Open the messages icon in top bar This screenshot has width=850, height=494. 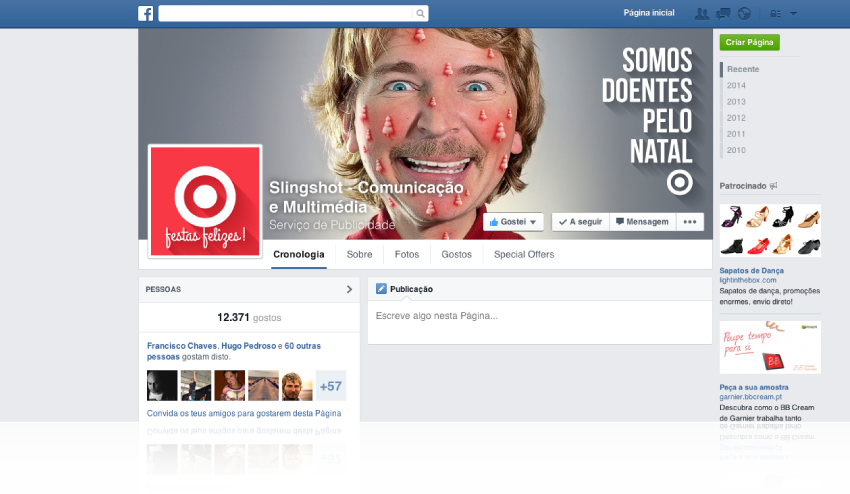coord(722,14)
